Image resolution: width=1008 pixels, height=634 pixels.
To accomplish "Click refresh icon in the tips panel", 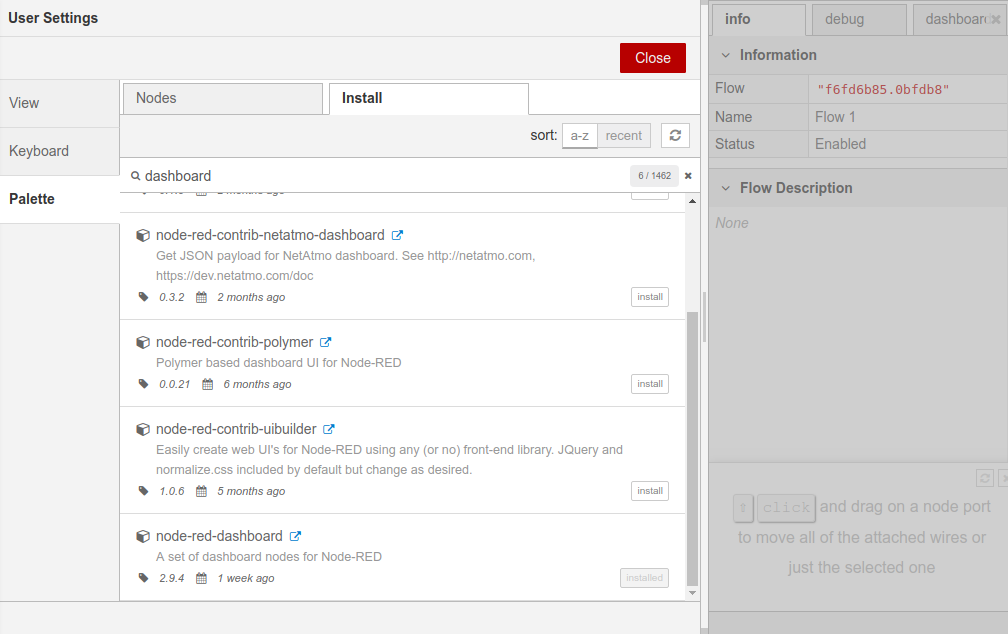I will tap(985, 478).
